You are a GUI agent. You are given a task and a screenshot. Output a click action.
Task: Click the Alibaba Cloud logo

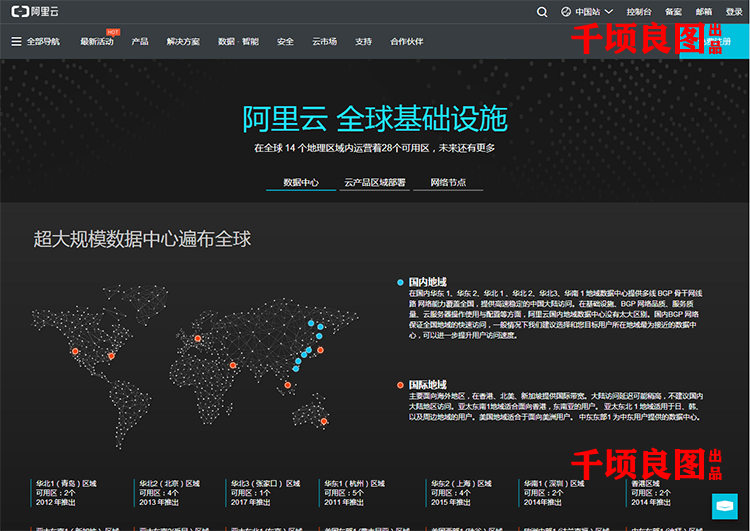tap(34, 11)
